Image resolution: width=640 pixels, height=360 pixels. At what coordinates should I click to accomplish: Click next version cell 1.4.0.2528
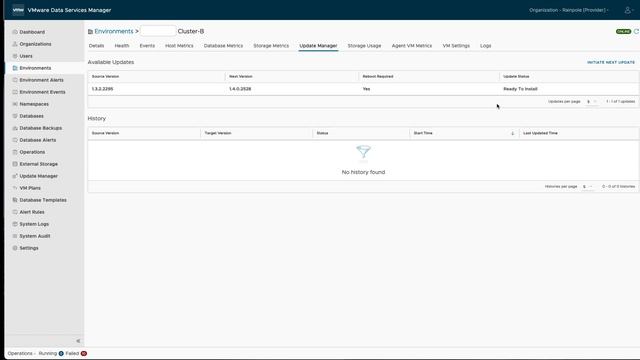tap(240, 89)
